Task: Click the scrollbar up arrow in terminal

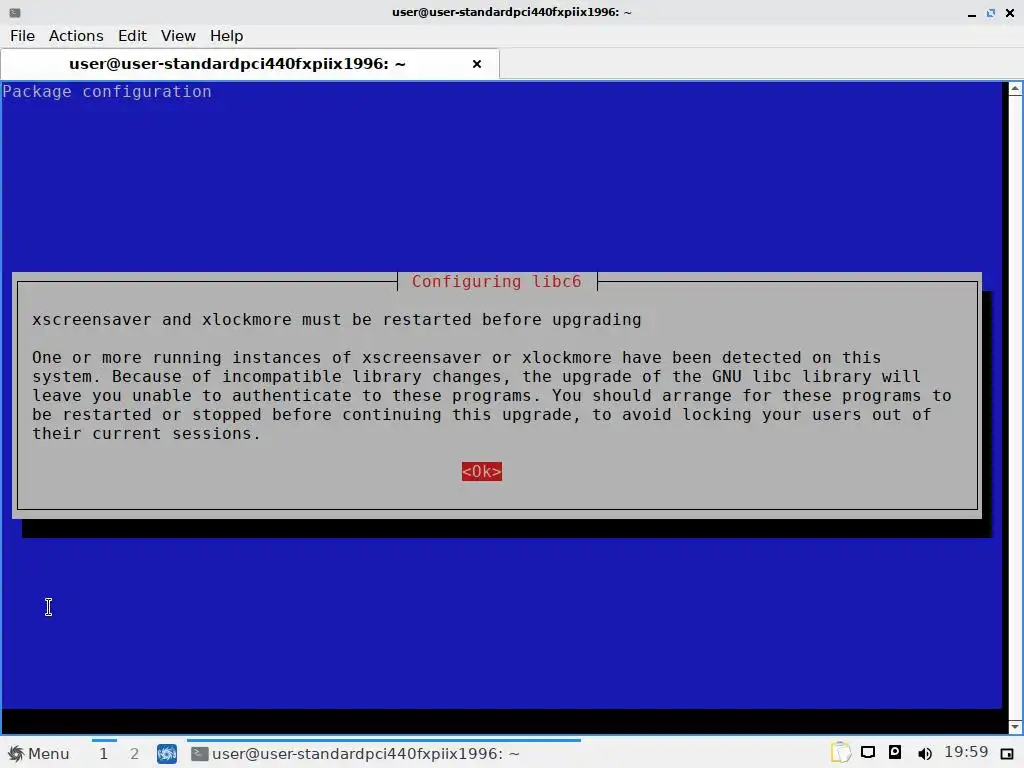Action: [x=1015, y=89]
